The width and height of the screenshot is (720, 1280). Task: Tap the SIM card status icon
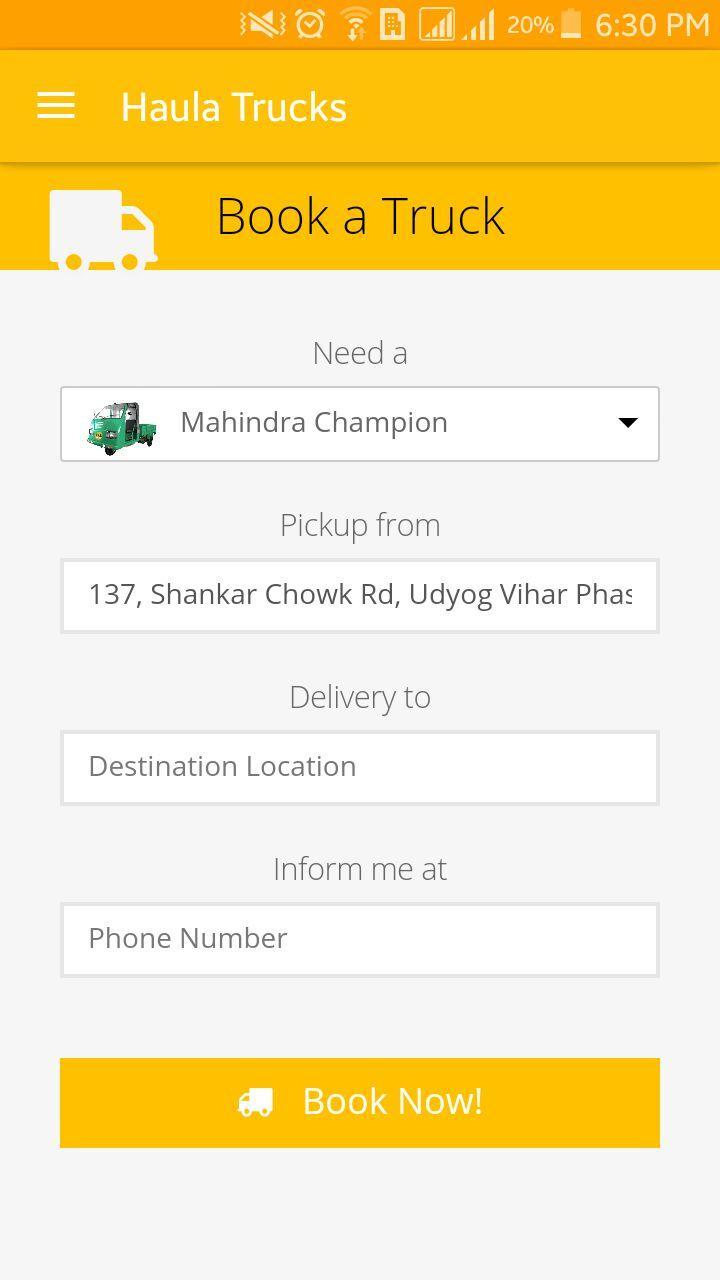[x=393, y=24]
